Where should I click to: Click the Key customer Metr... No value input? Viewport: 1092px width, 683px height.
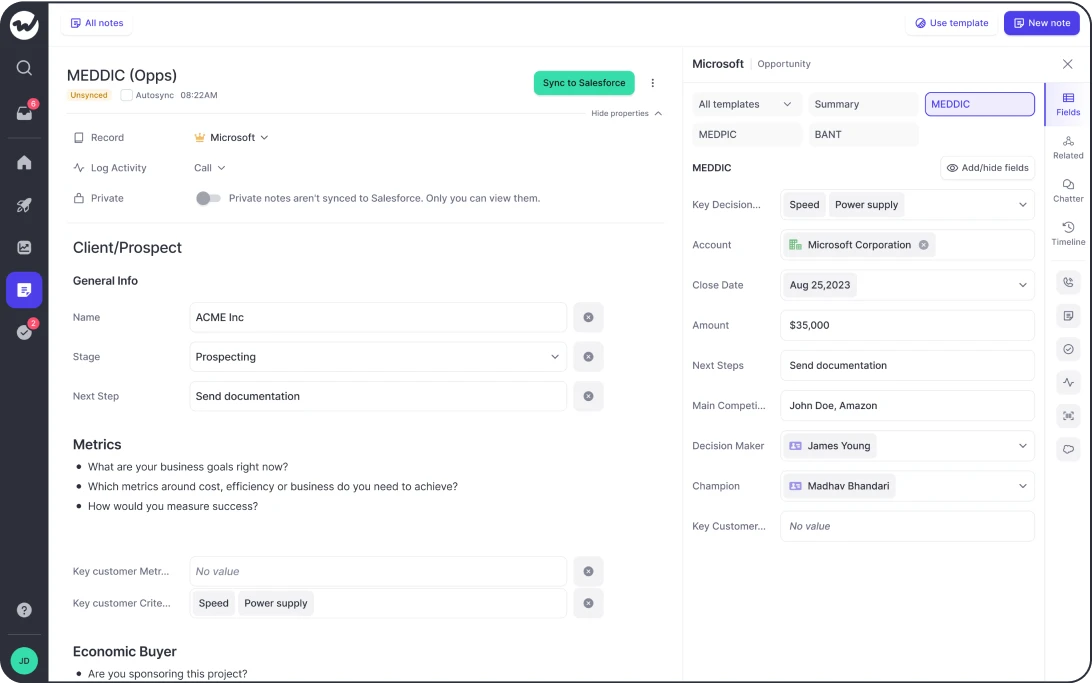pyautogui.click(x=378, y=571)
